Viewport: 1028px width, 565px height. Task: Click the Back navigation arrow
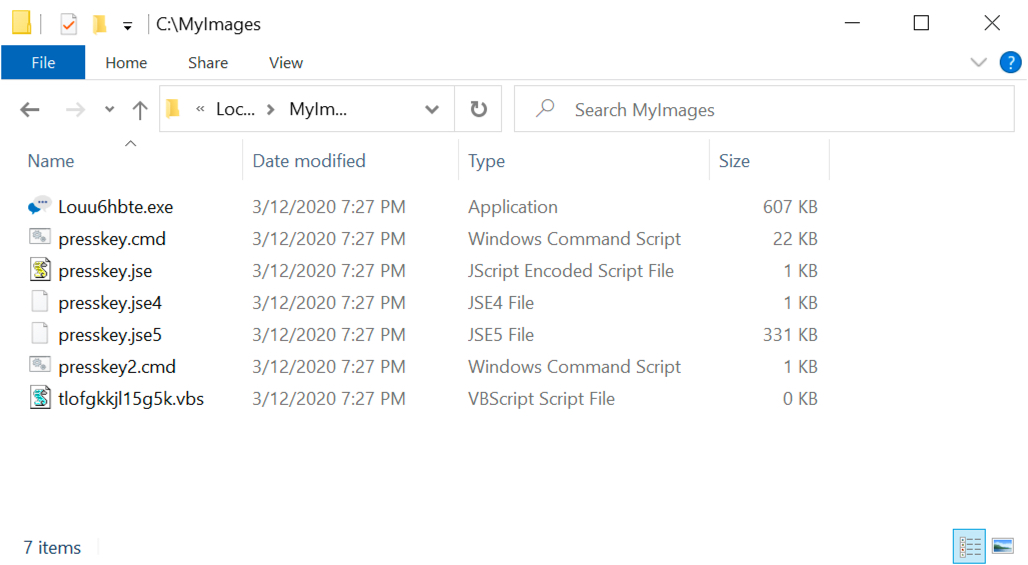[30, 109]
